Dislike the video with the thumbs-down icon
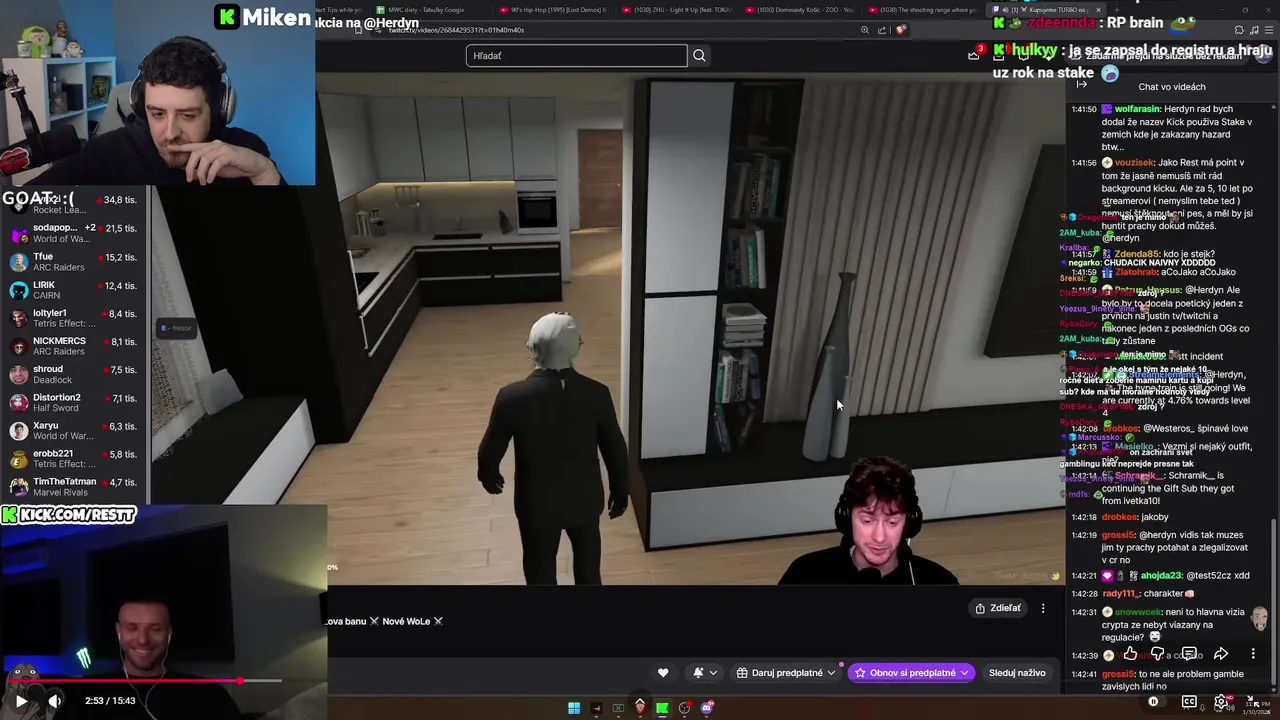This screenshot has height=720, width=1280. (1158, 654)
